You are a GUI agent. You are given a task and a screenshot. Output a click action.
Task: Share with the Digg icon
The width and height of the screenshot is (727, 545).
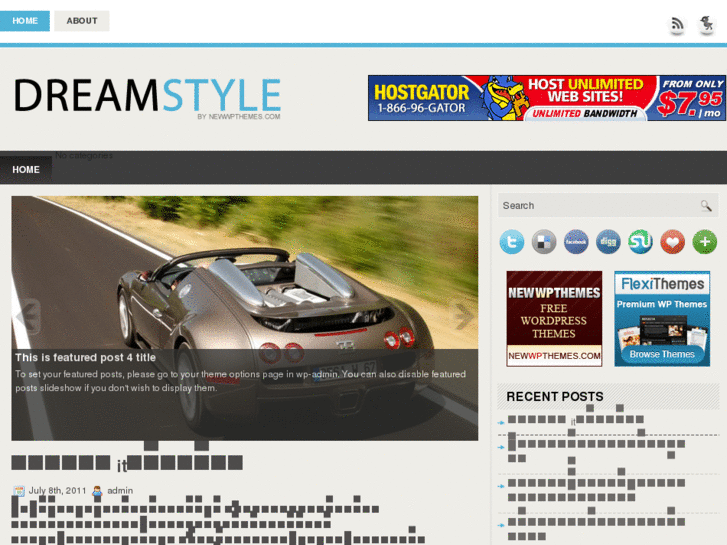608,242
